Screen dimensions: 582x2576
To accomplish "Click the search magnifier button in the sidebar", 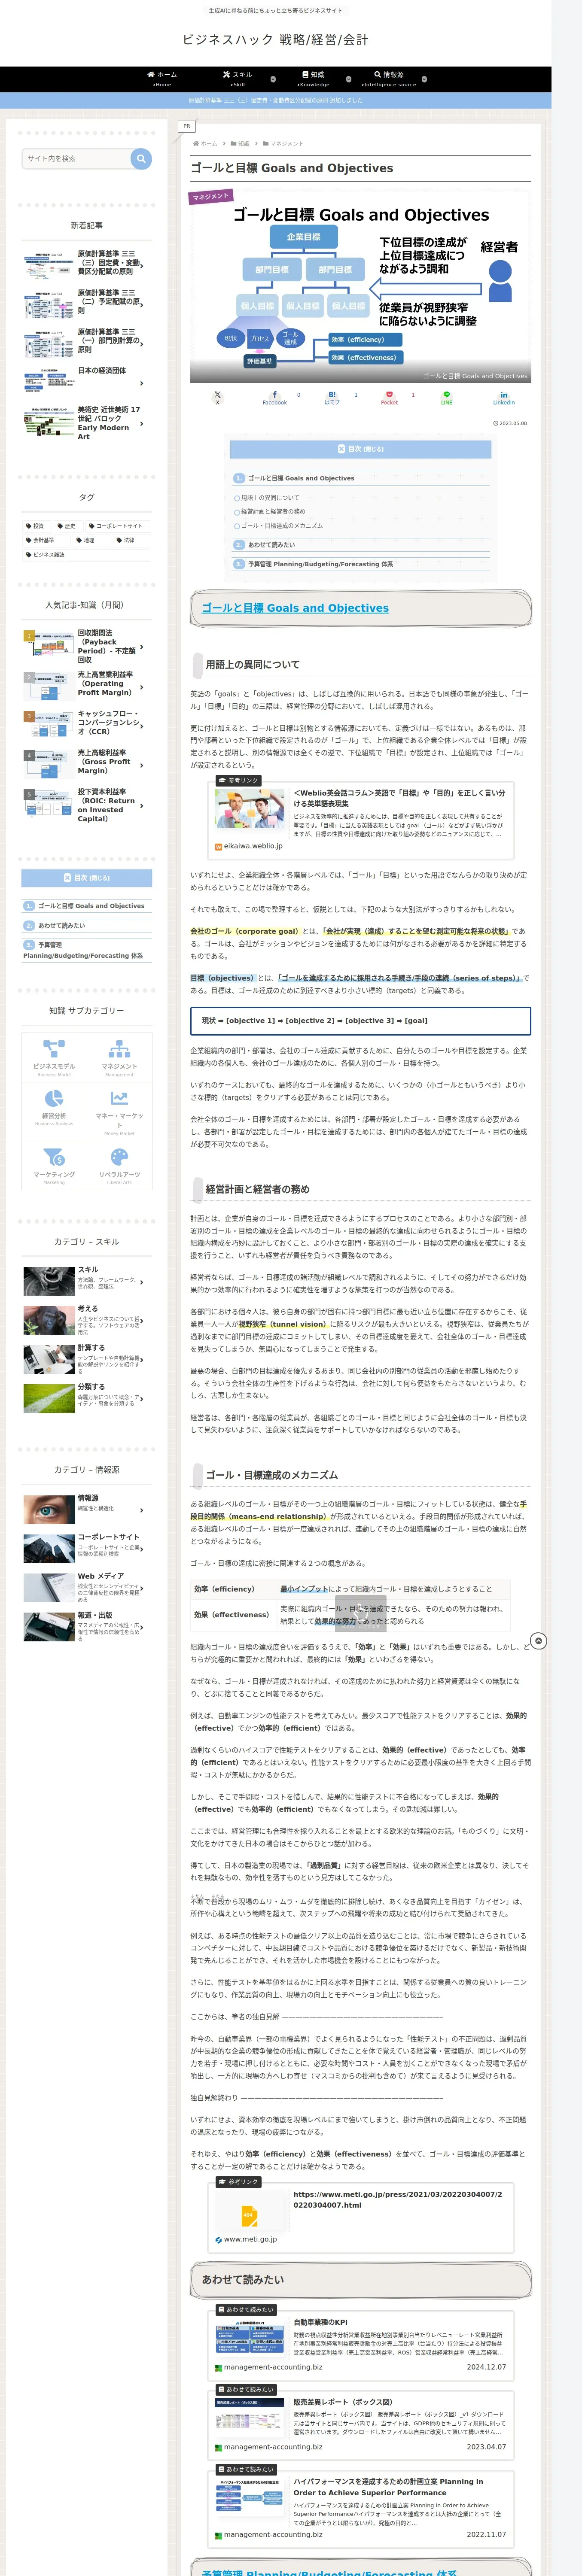I will pyautogui.click(x=141, y=158).
